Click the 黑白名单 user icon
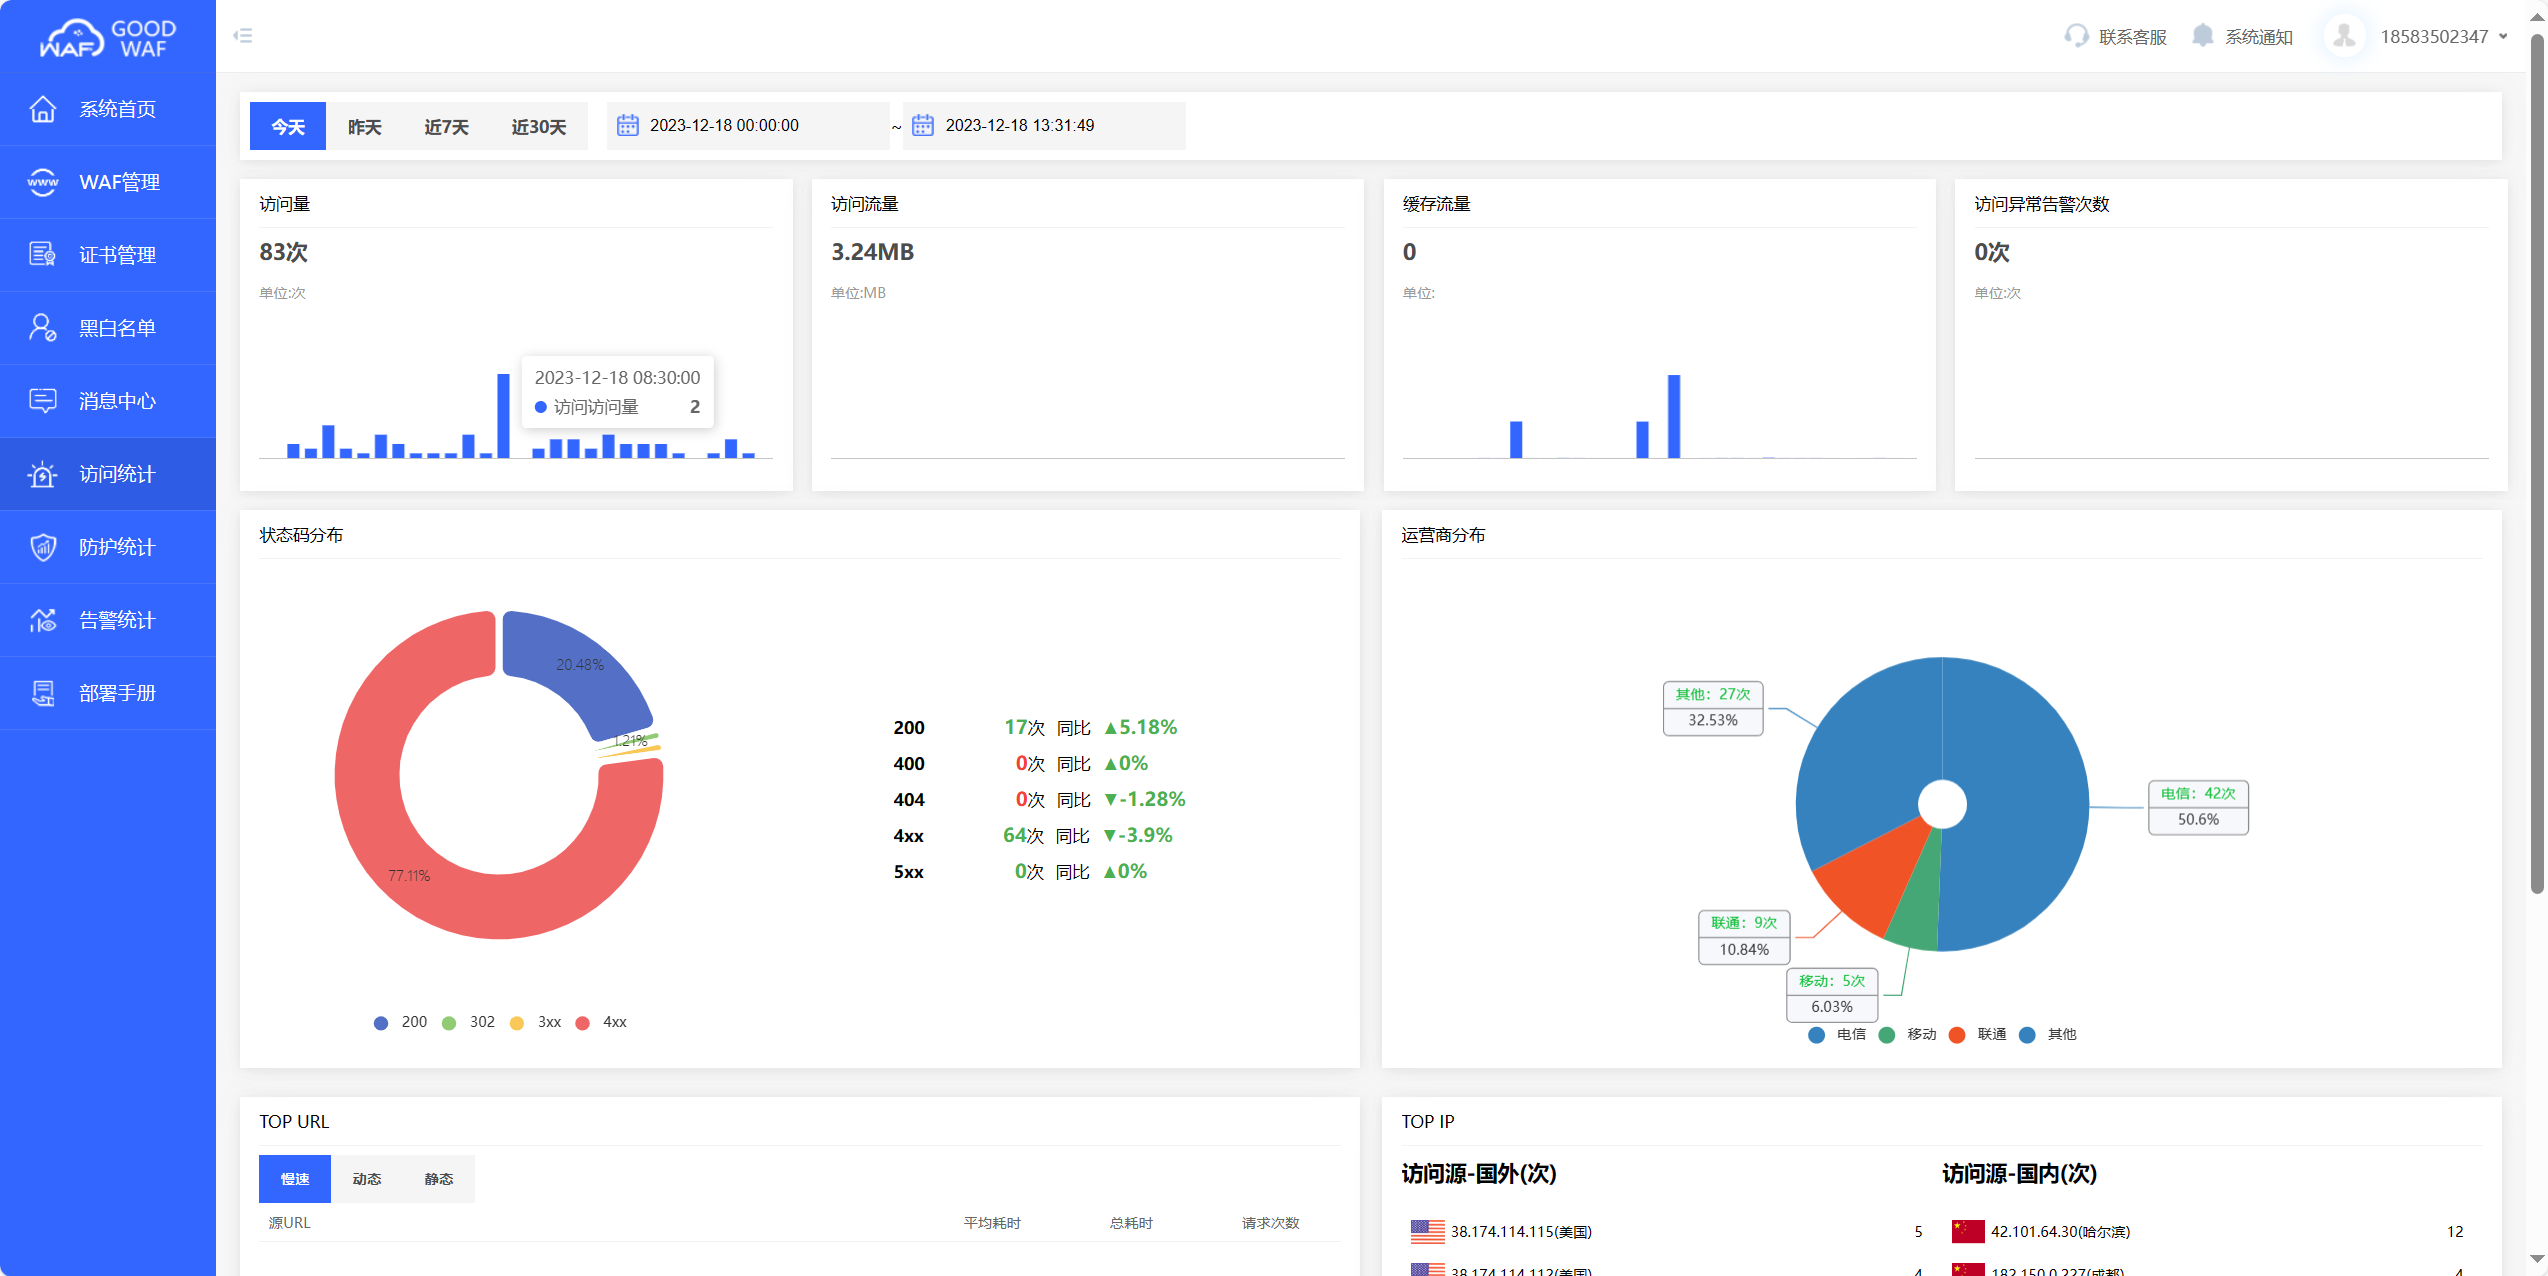2548x1276 pixels. (x=43, y=328)
